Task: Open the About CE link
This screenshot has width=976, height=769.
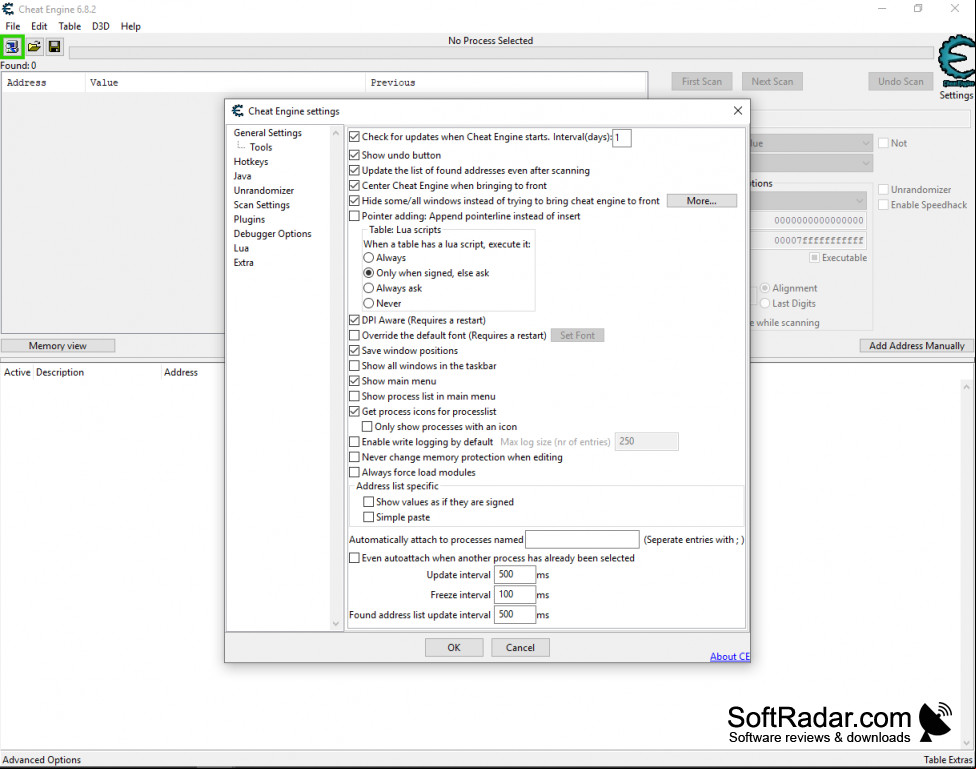Action: 730,656
